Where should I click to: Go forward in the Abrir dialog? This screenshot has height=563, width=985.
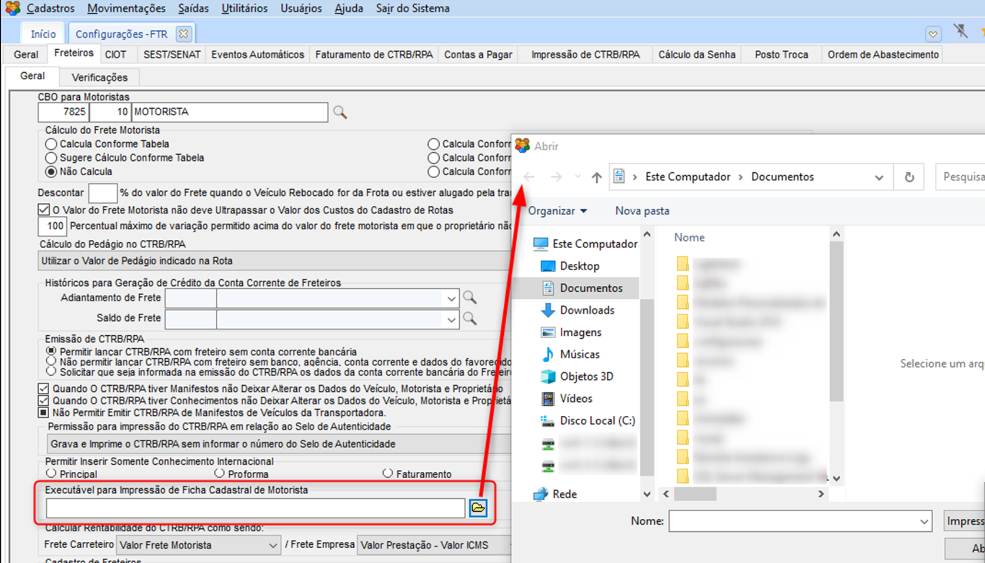click(x=556, y=177)
